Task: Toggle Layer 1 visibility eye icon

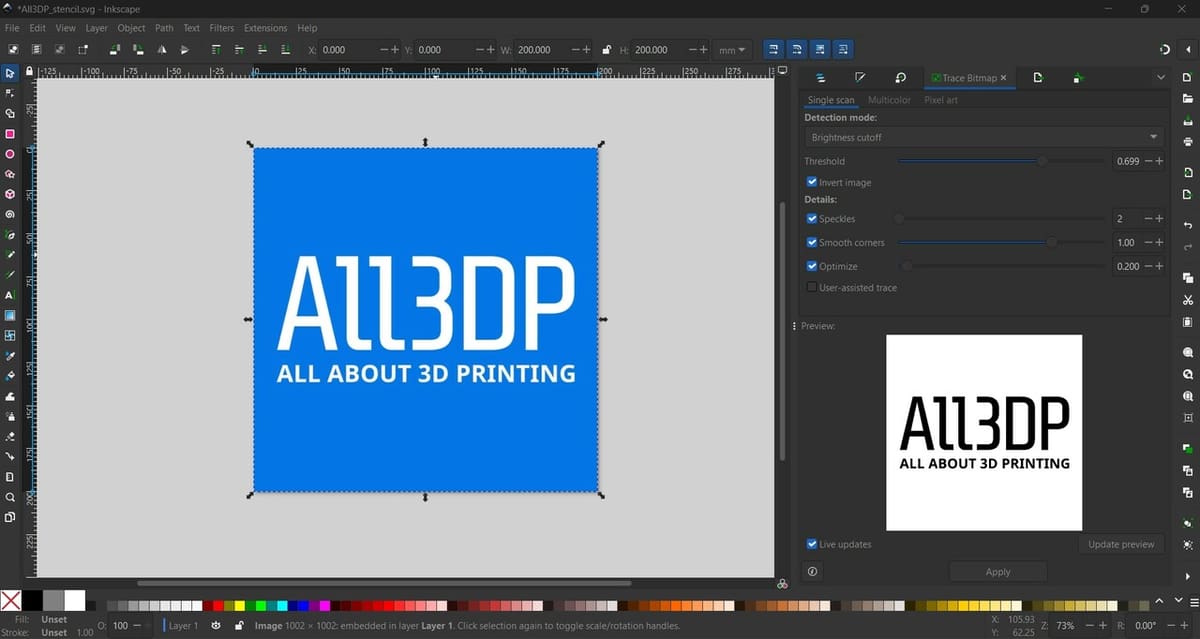Action: click(215, 625)
